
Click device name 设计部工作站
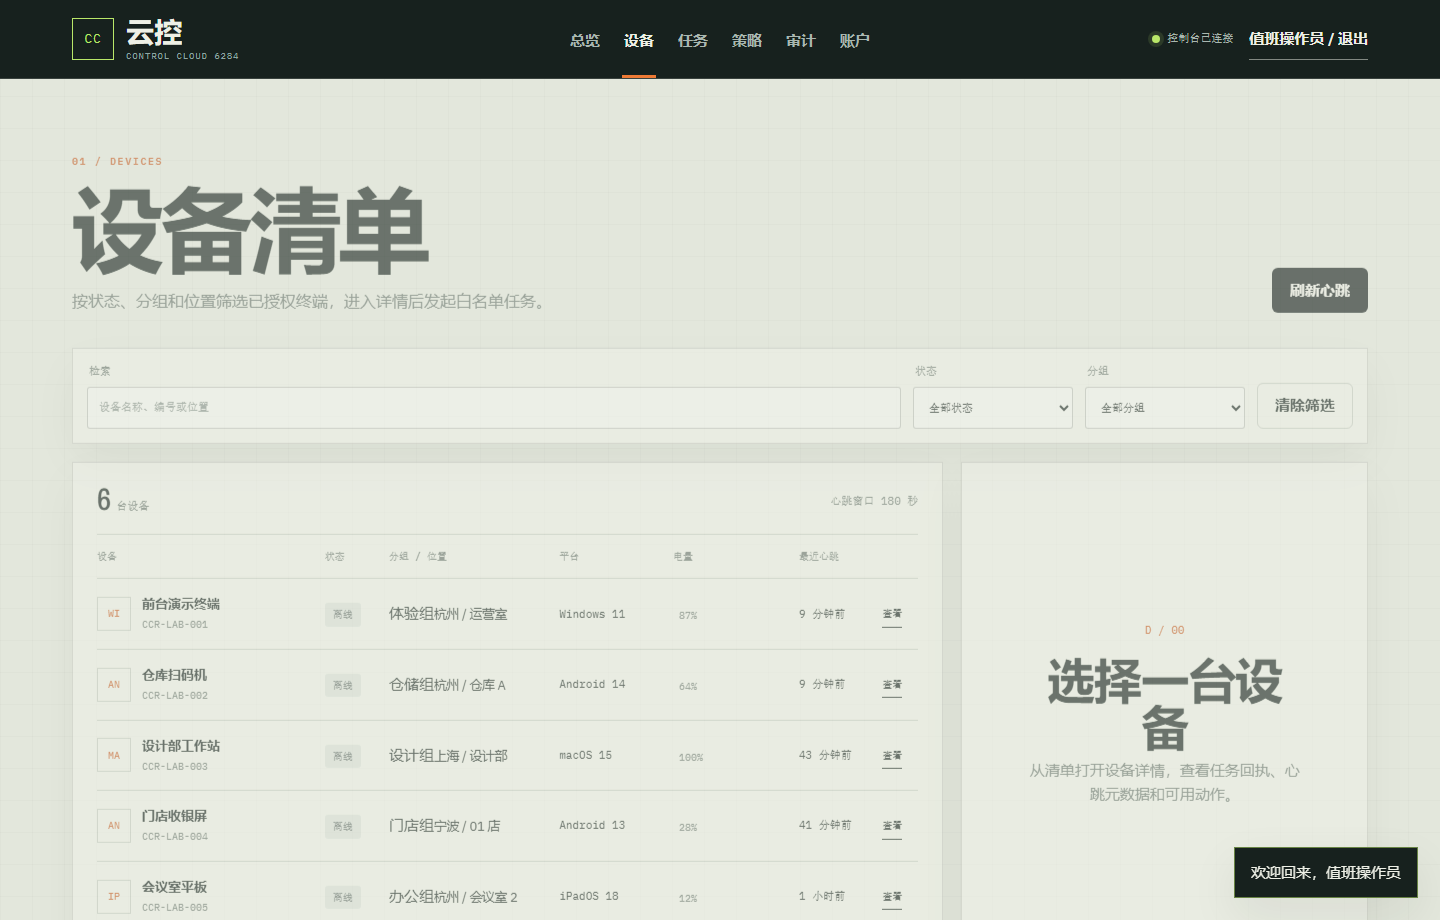click(x=181, y=746)
